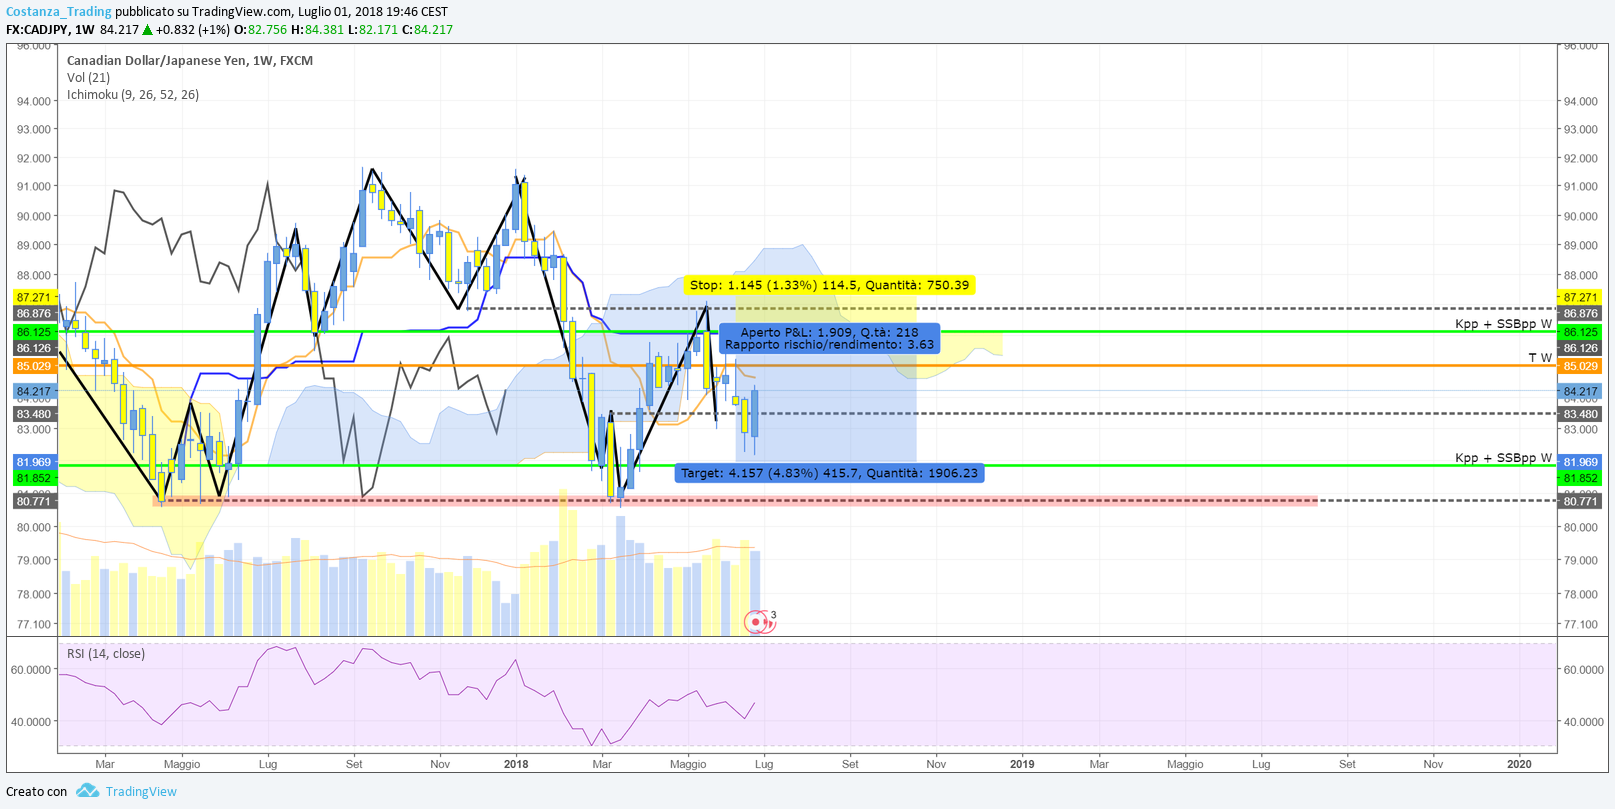1615x809 pixels.
Task: Click the high value H:84.381
Action: [x=317, y=30]
